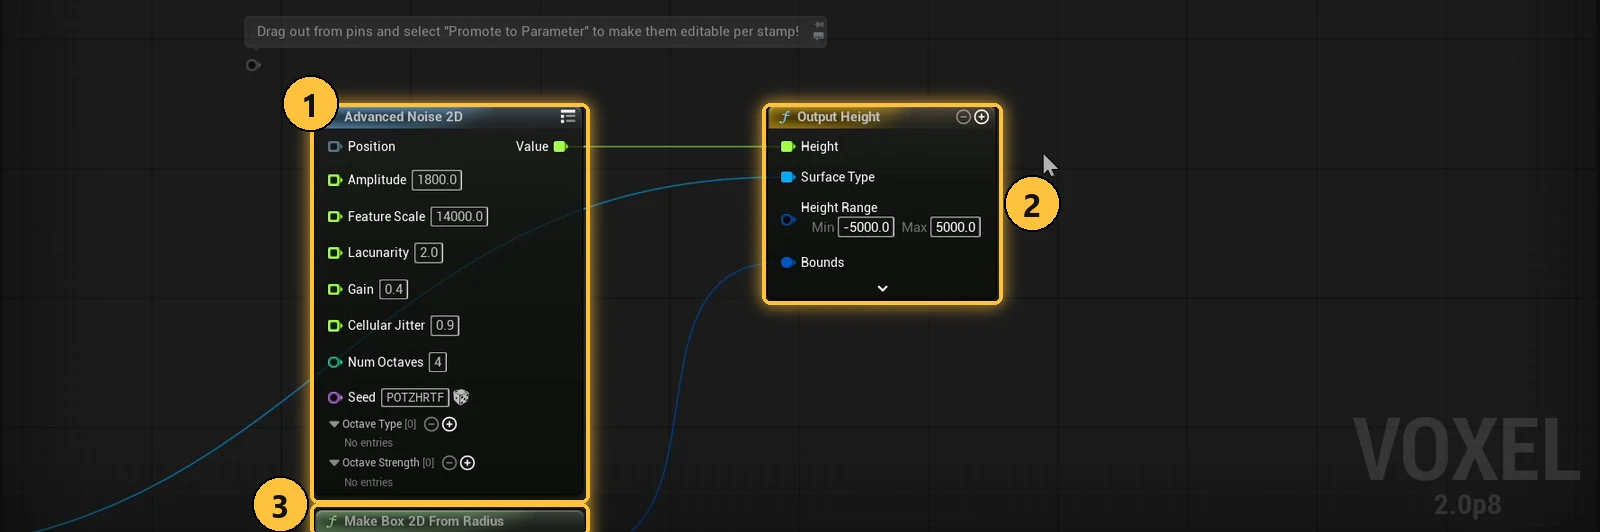Open the Advanced Noise 2D node options menu icon
This screenshot has width=1600, height=532.
(568, 117)
